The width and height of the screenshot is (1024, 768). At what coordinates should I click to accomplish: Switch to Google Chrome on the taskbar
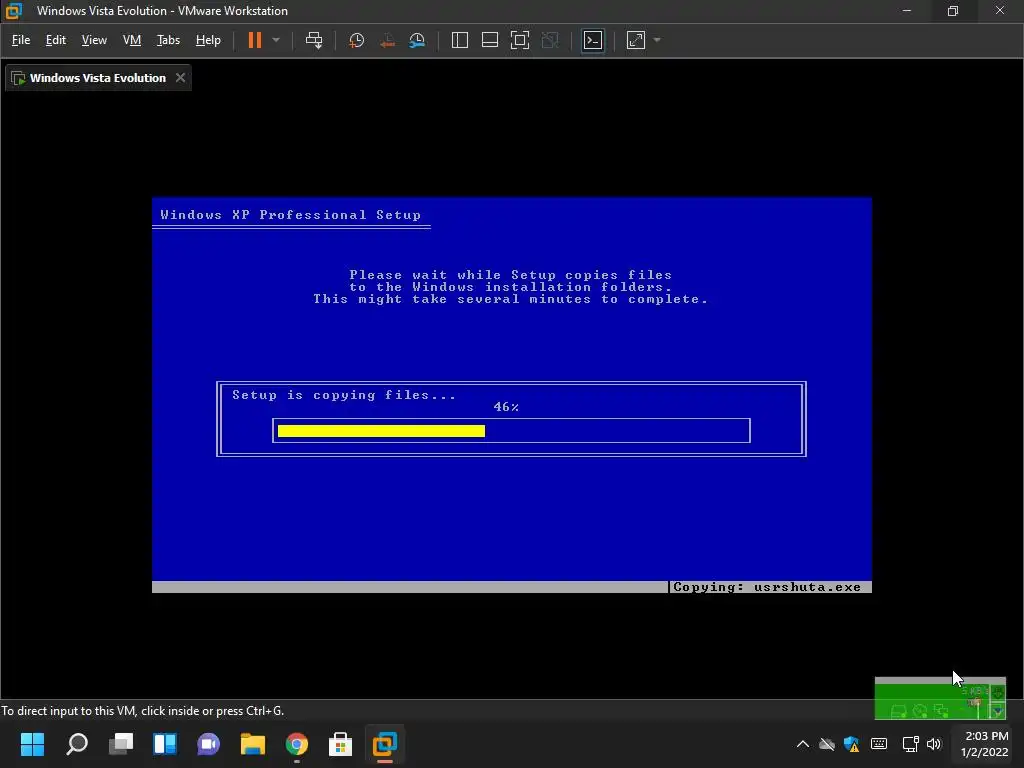[x=296, y=744]
